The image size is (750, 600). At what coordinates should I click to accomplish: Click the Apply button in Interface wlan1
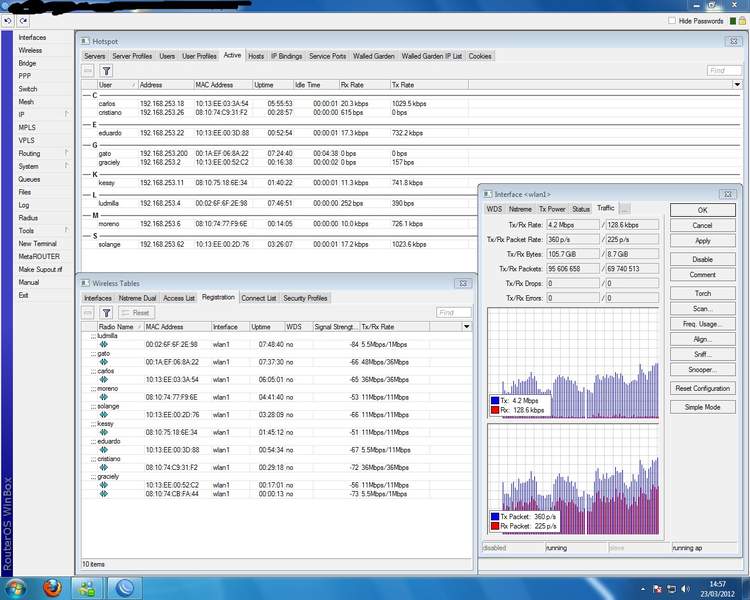pos(702,241)
